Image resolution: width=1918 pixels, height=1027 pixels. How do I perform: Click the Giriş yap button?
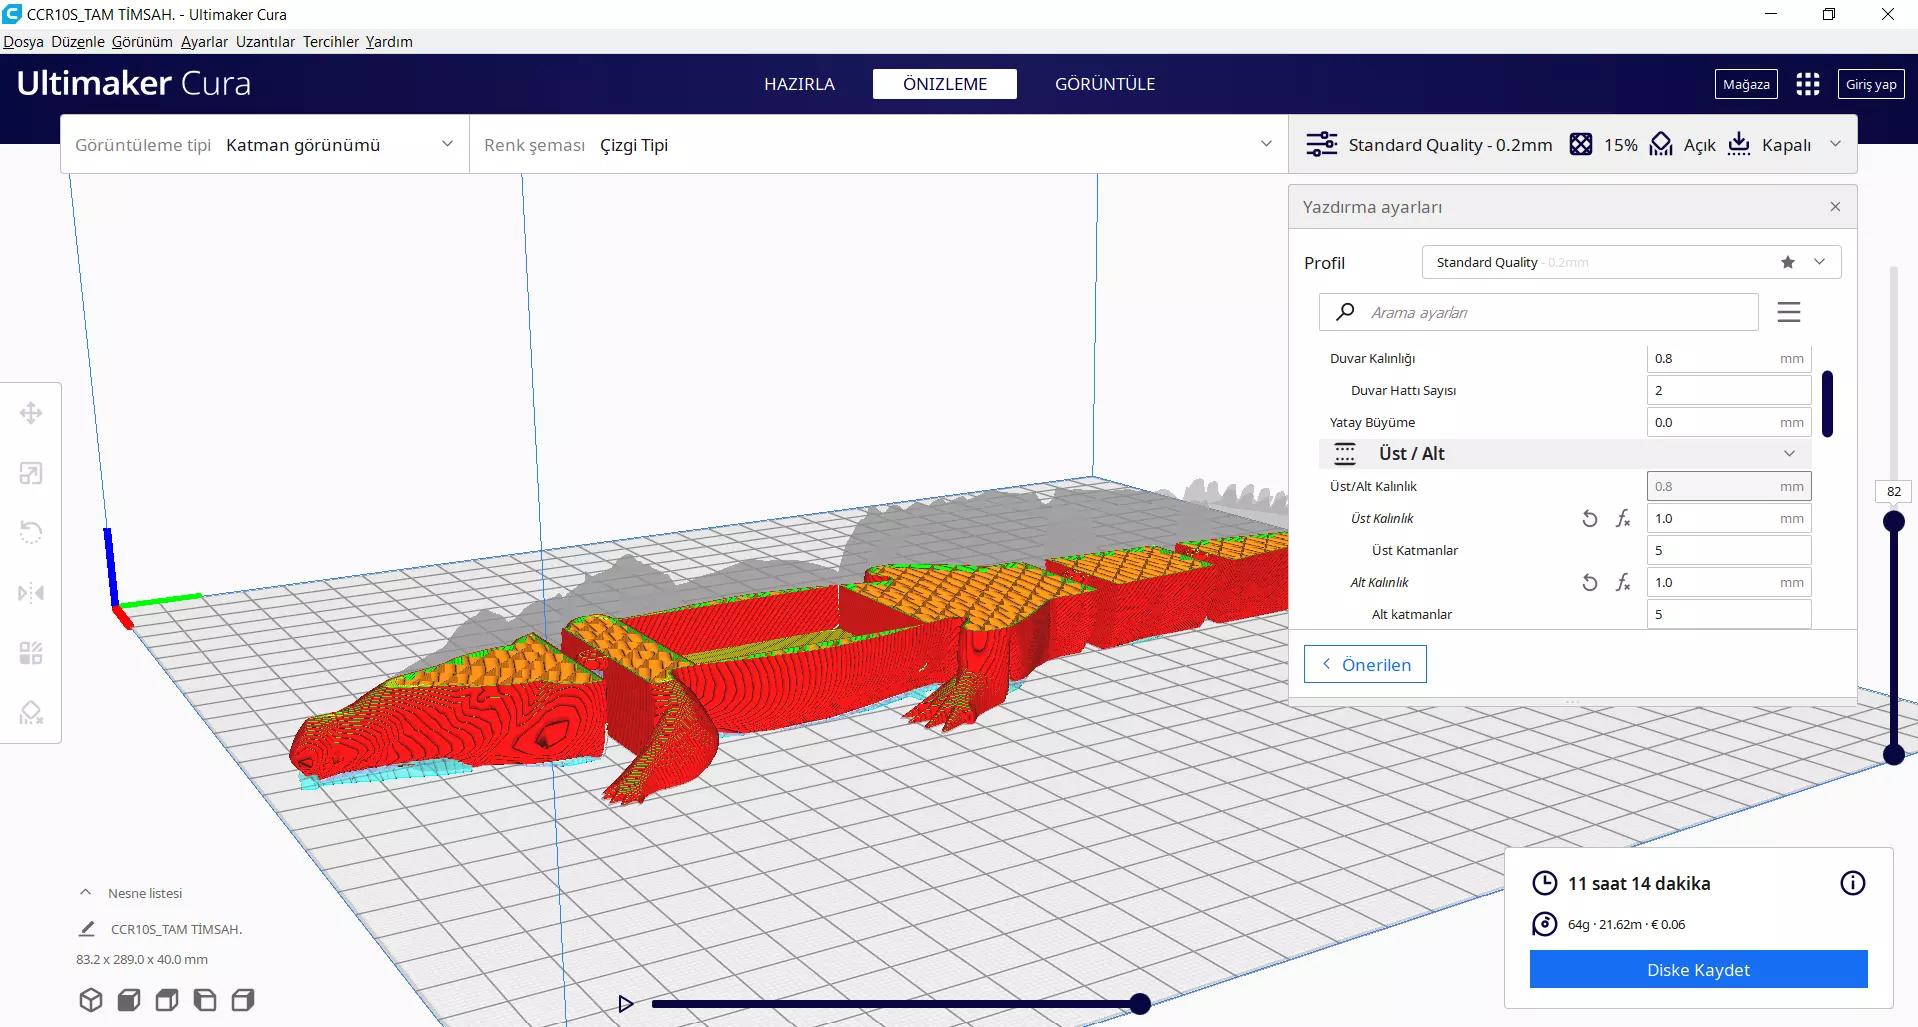tap(1871, 84)
